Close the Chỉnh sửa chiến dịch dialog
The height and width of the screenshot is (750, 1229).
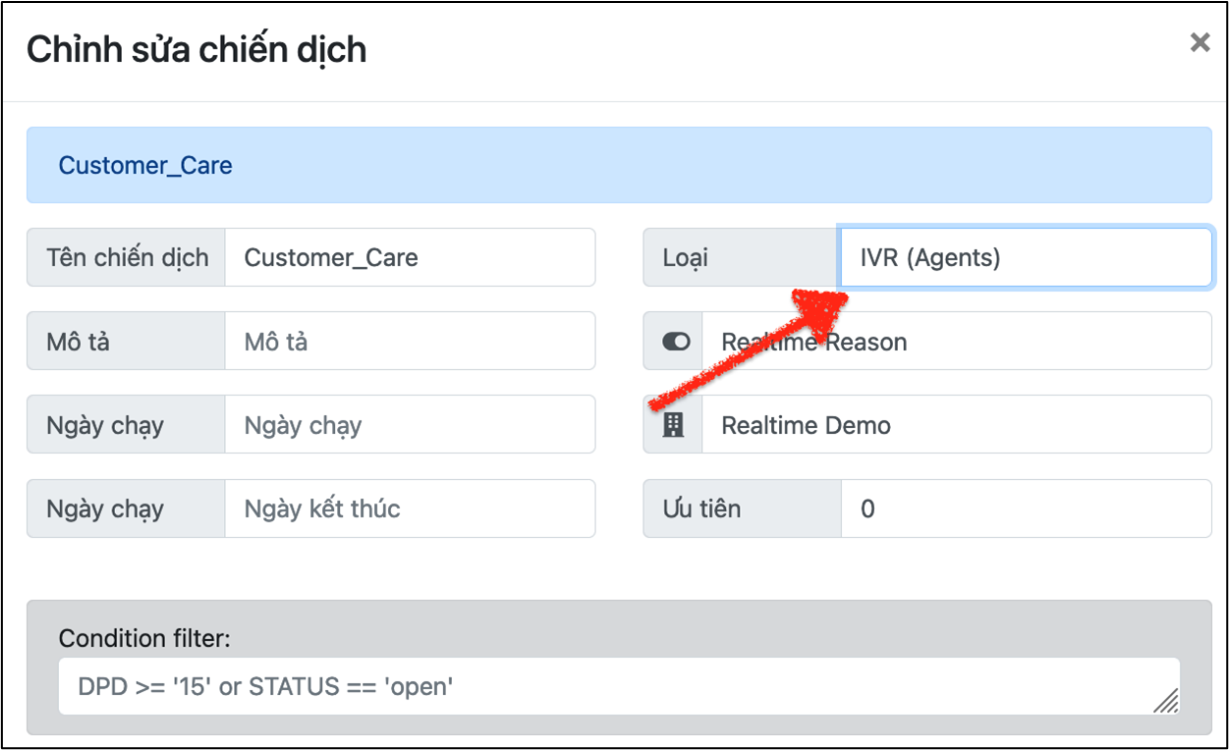point(1199,43)
